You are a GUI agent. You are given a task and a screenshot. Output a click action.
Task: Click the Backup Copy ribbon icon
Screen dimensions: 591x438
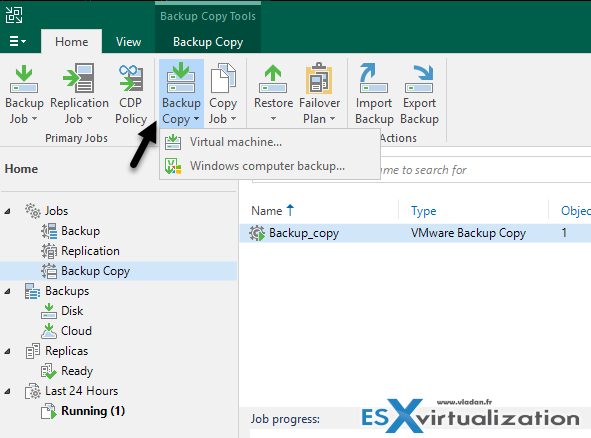click(x=181, y=78)
